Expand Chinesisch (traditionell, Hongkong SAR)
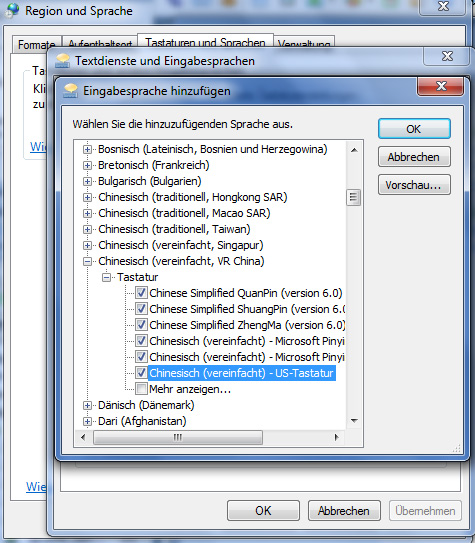 pos(87,197)
